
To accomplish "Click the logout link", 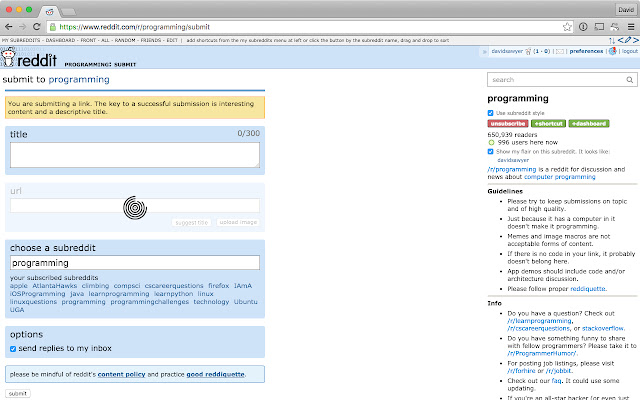I will point(630,51).
